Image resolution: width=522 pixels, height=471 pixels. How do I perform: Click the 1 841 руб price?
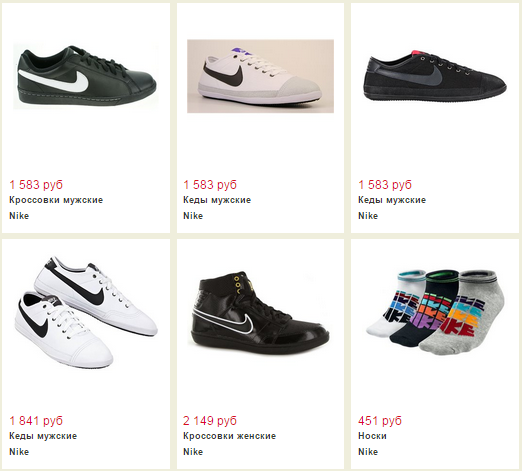coord(36,421)
